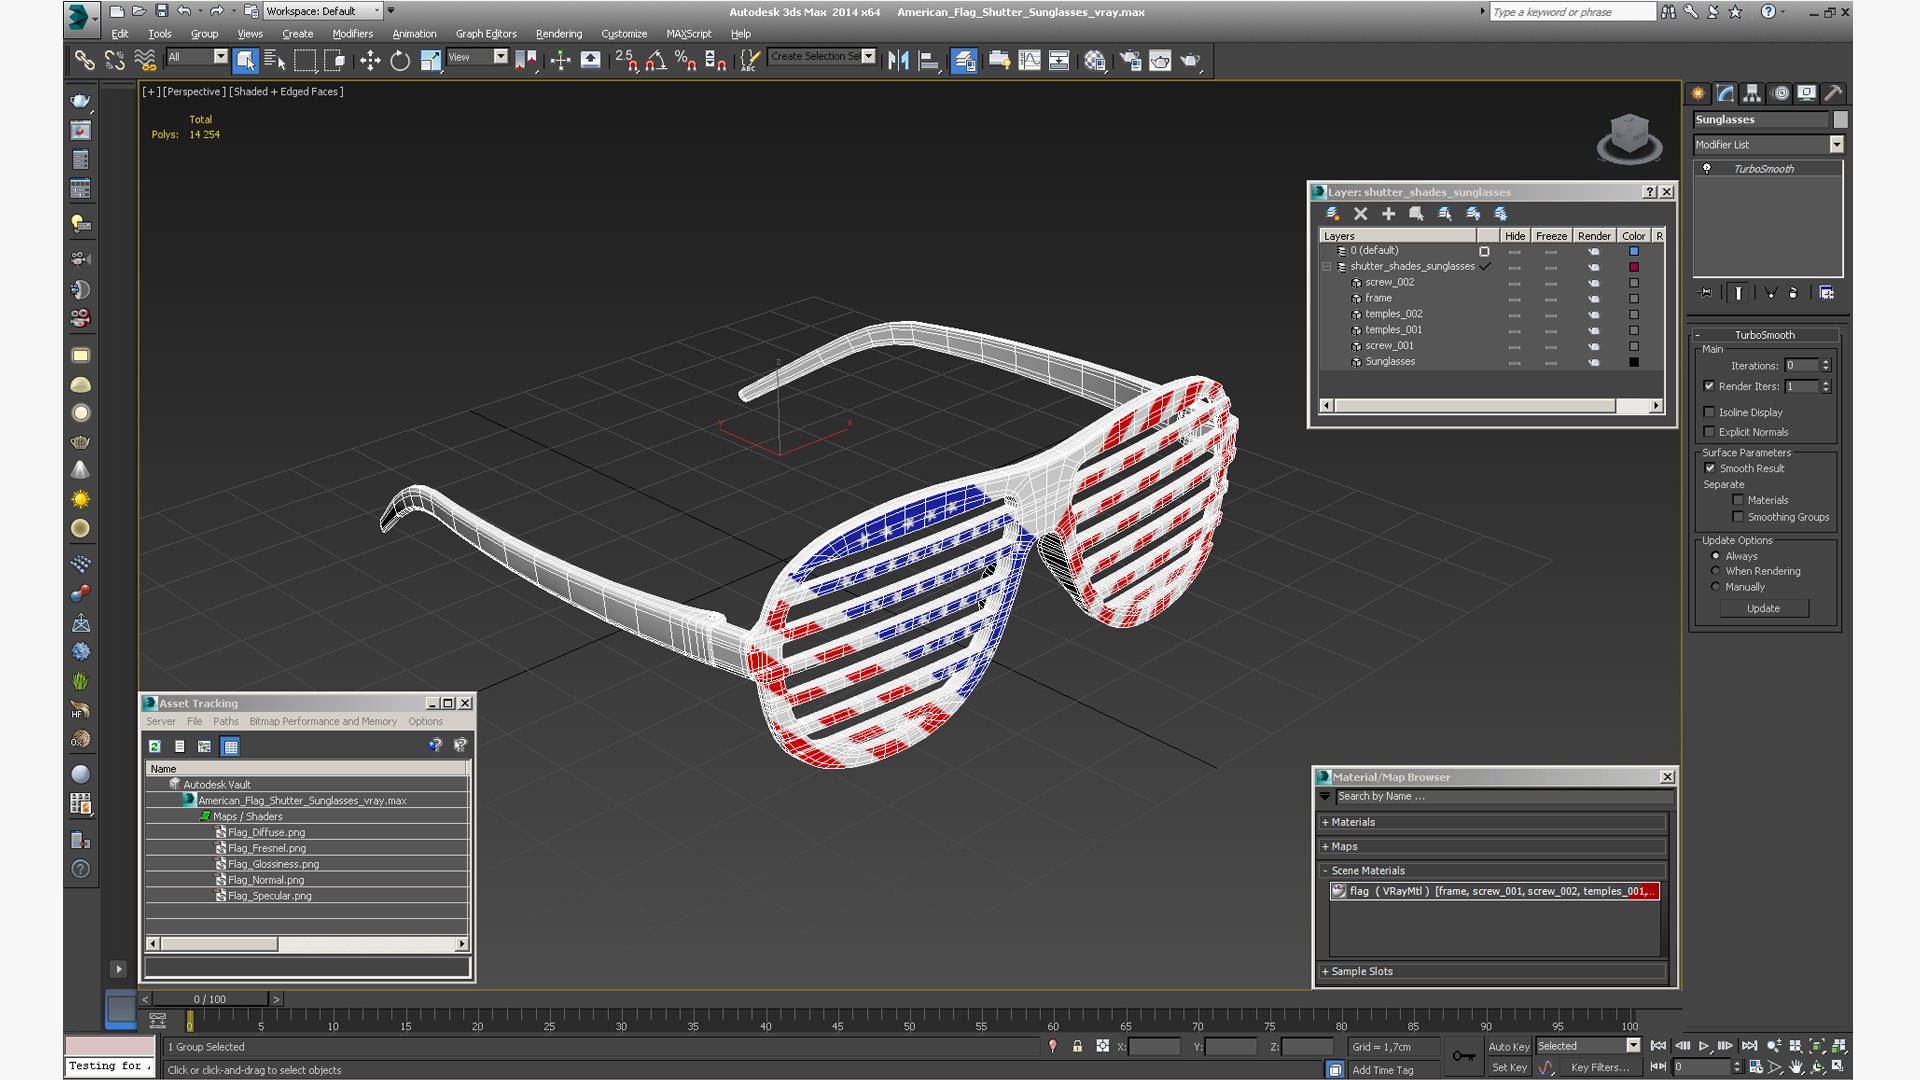The image size is (1920, 1080).
Task: Click the Pin Stack icon
Action: pos(1706,293)
